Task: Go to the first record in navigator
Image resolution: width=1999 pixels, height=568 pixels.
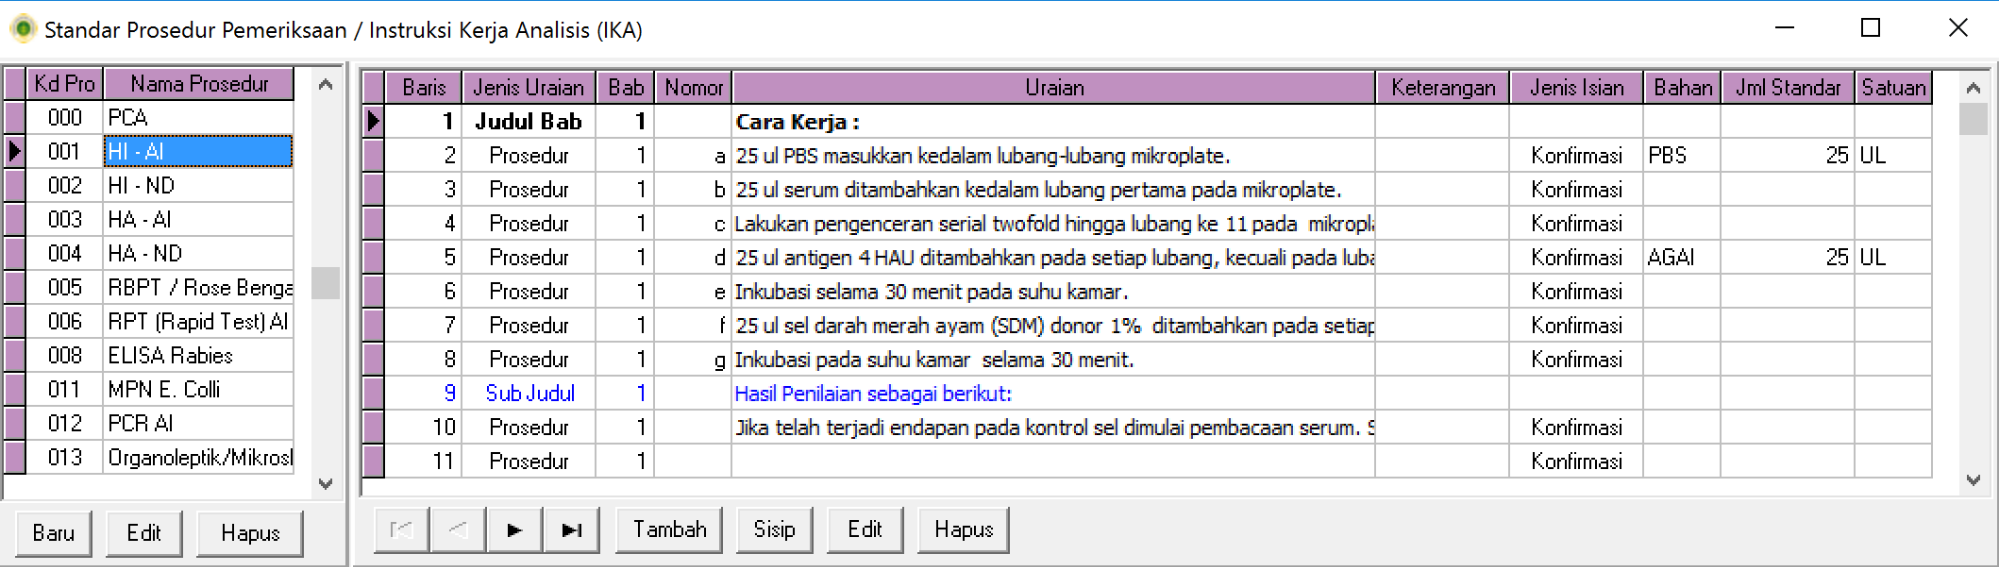Action: pyautogui.click(x=402, y=530)
